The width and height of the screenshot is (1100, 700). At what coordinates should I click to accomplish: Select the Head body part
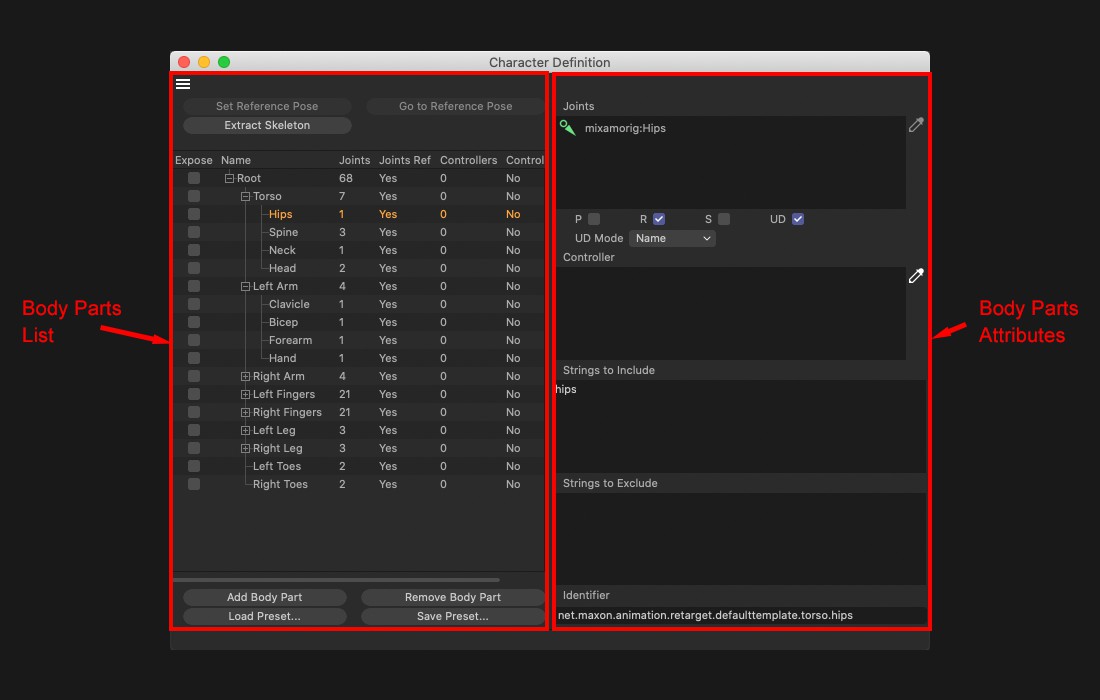pos(282,268)
